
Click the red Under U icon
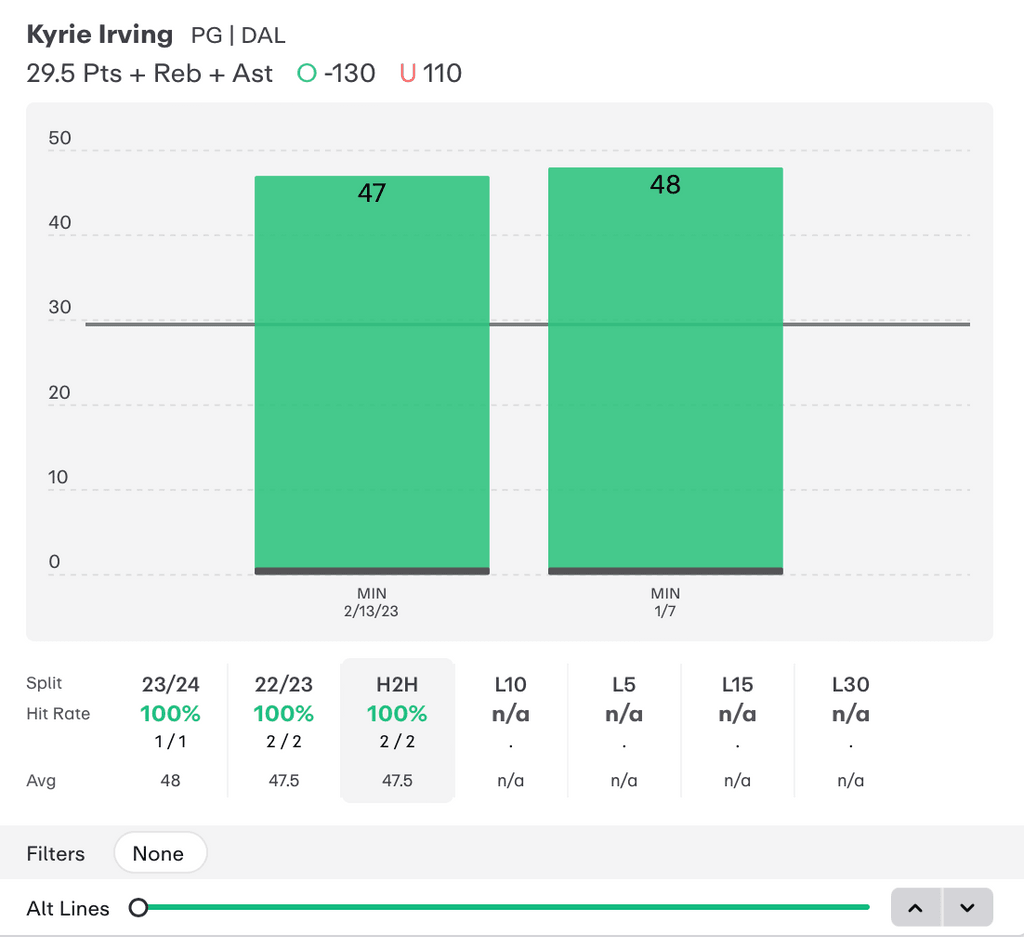[408, 73]
